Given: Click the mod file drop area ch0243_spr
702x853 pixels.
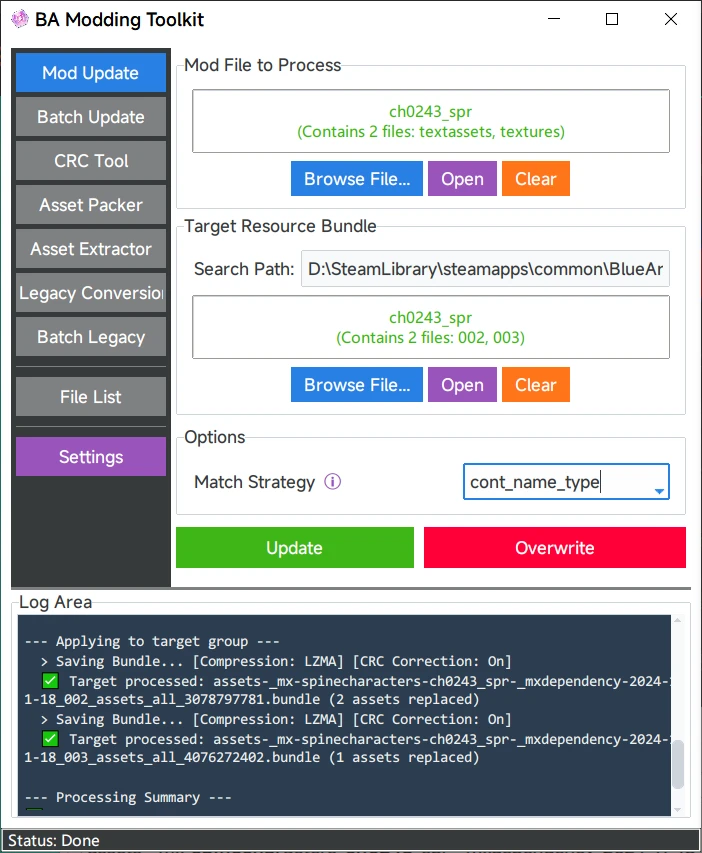Looking at the screenshot, I should [x=431, y=121].
